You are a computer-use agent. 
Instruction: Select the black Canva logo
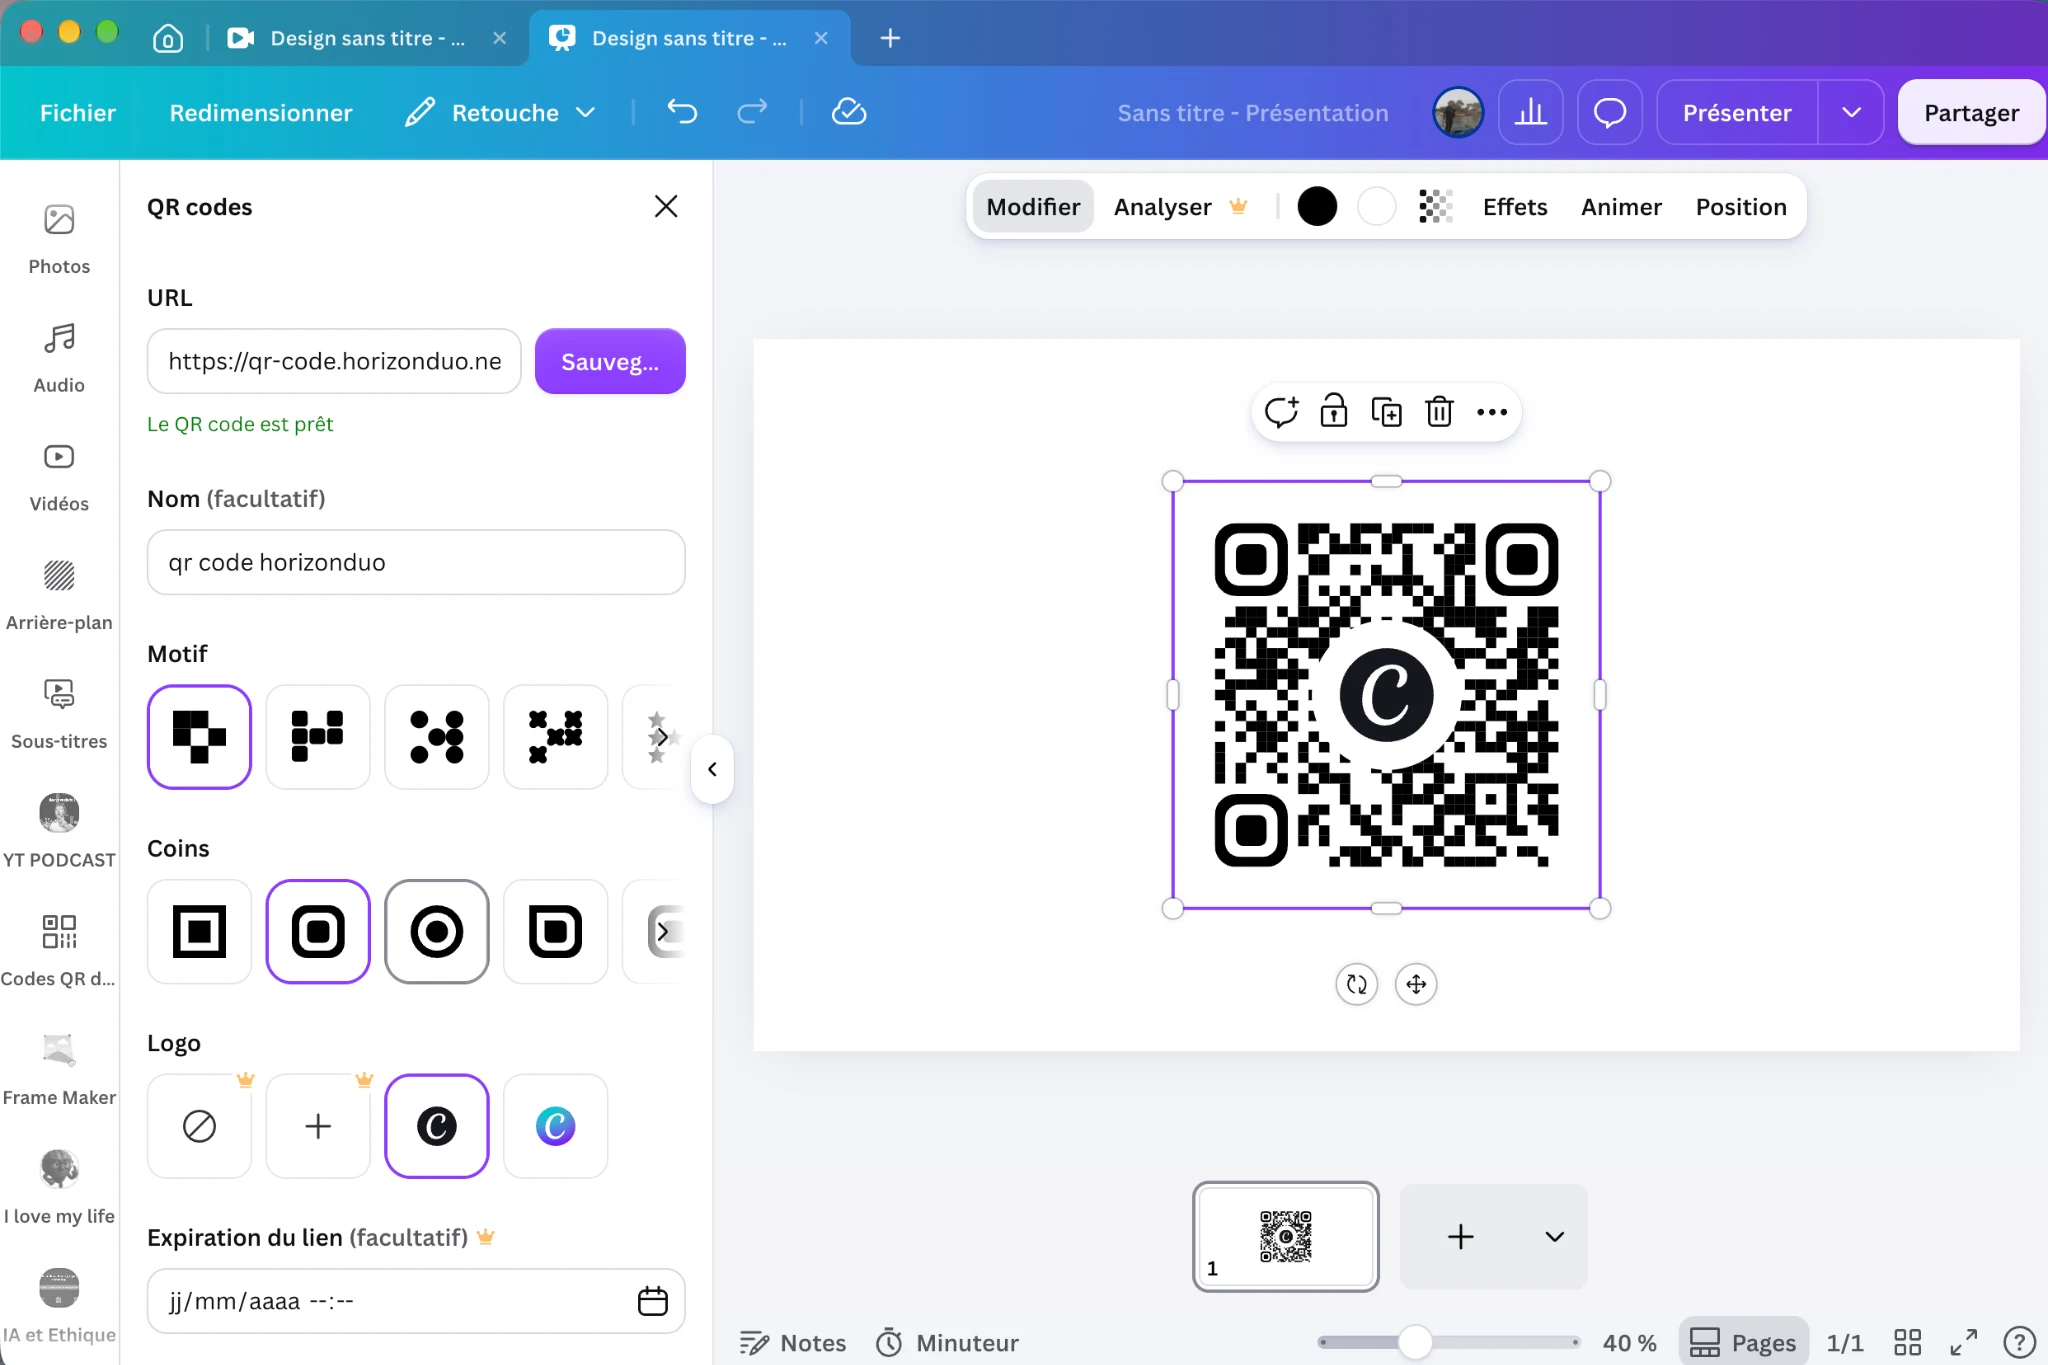(x=437, y=1126)
